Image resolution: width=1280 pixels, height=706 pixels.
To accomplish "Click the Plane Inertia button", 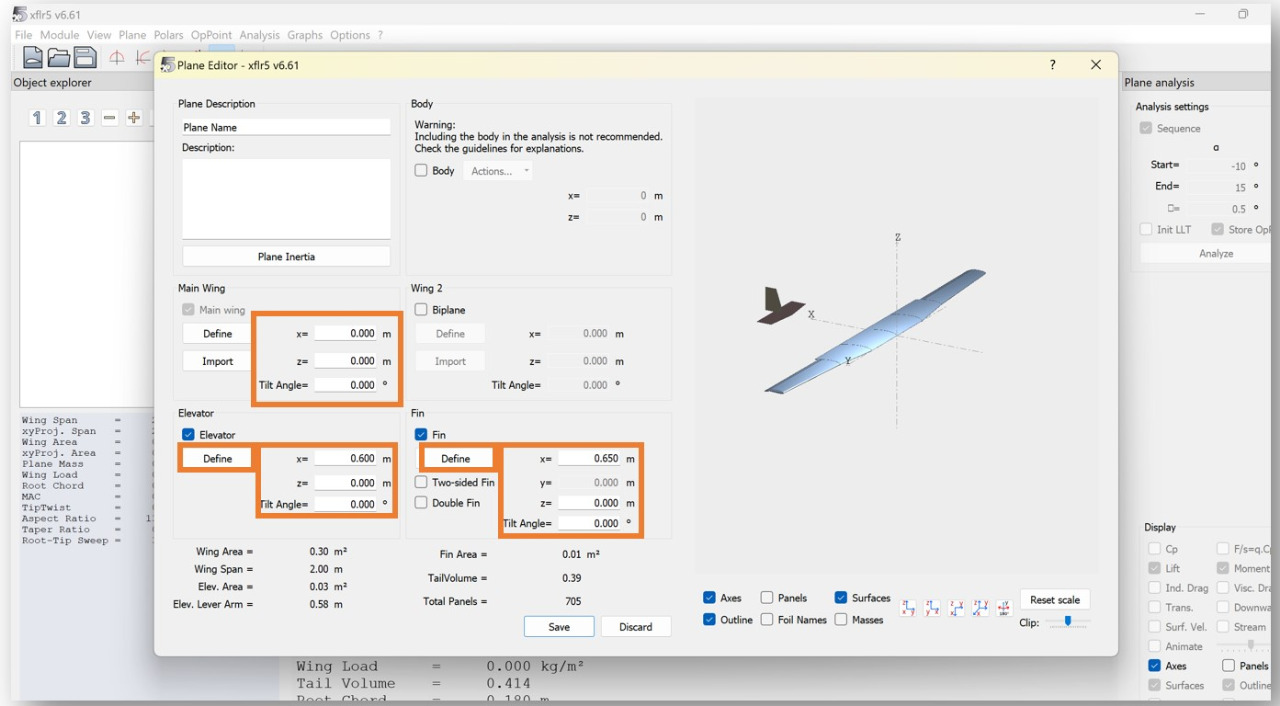I will (x=286, y=257).
